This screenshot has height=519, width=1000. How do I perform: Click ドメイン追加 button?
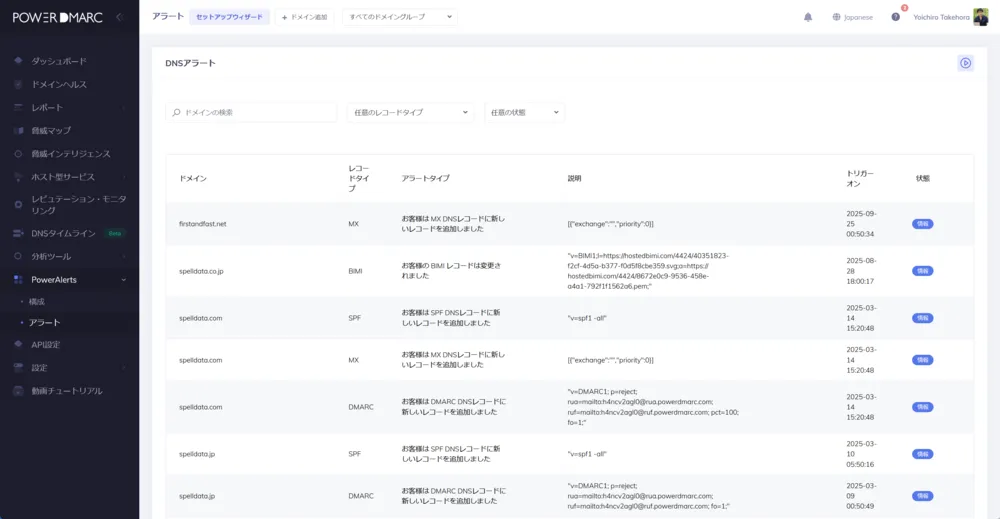305,17
